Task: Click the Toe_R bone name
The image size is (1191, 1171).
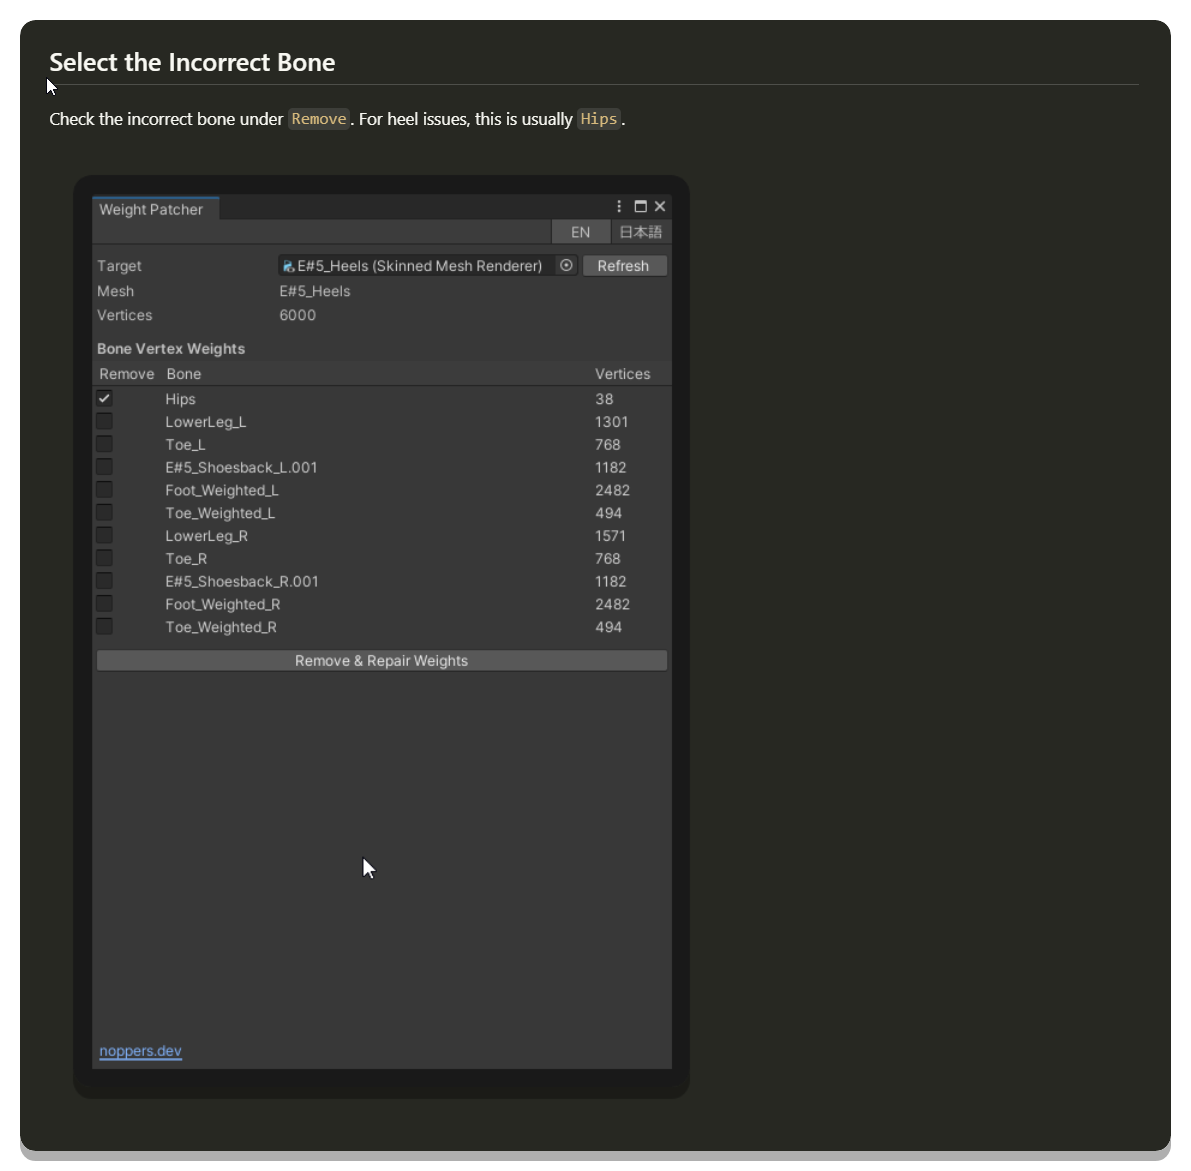Action: coord(186,559)
